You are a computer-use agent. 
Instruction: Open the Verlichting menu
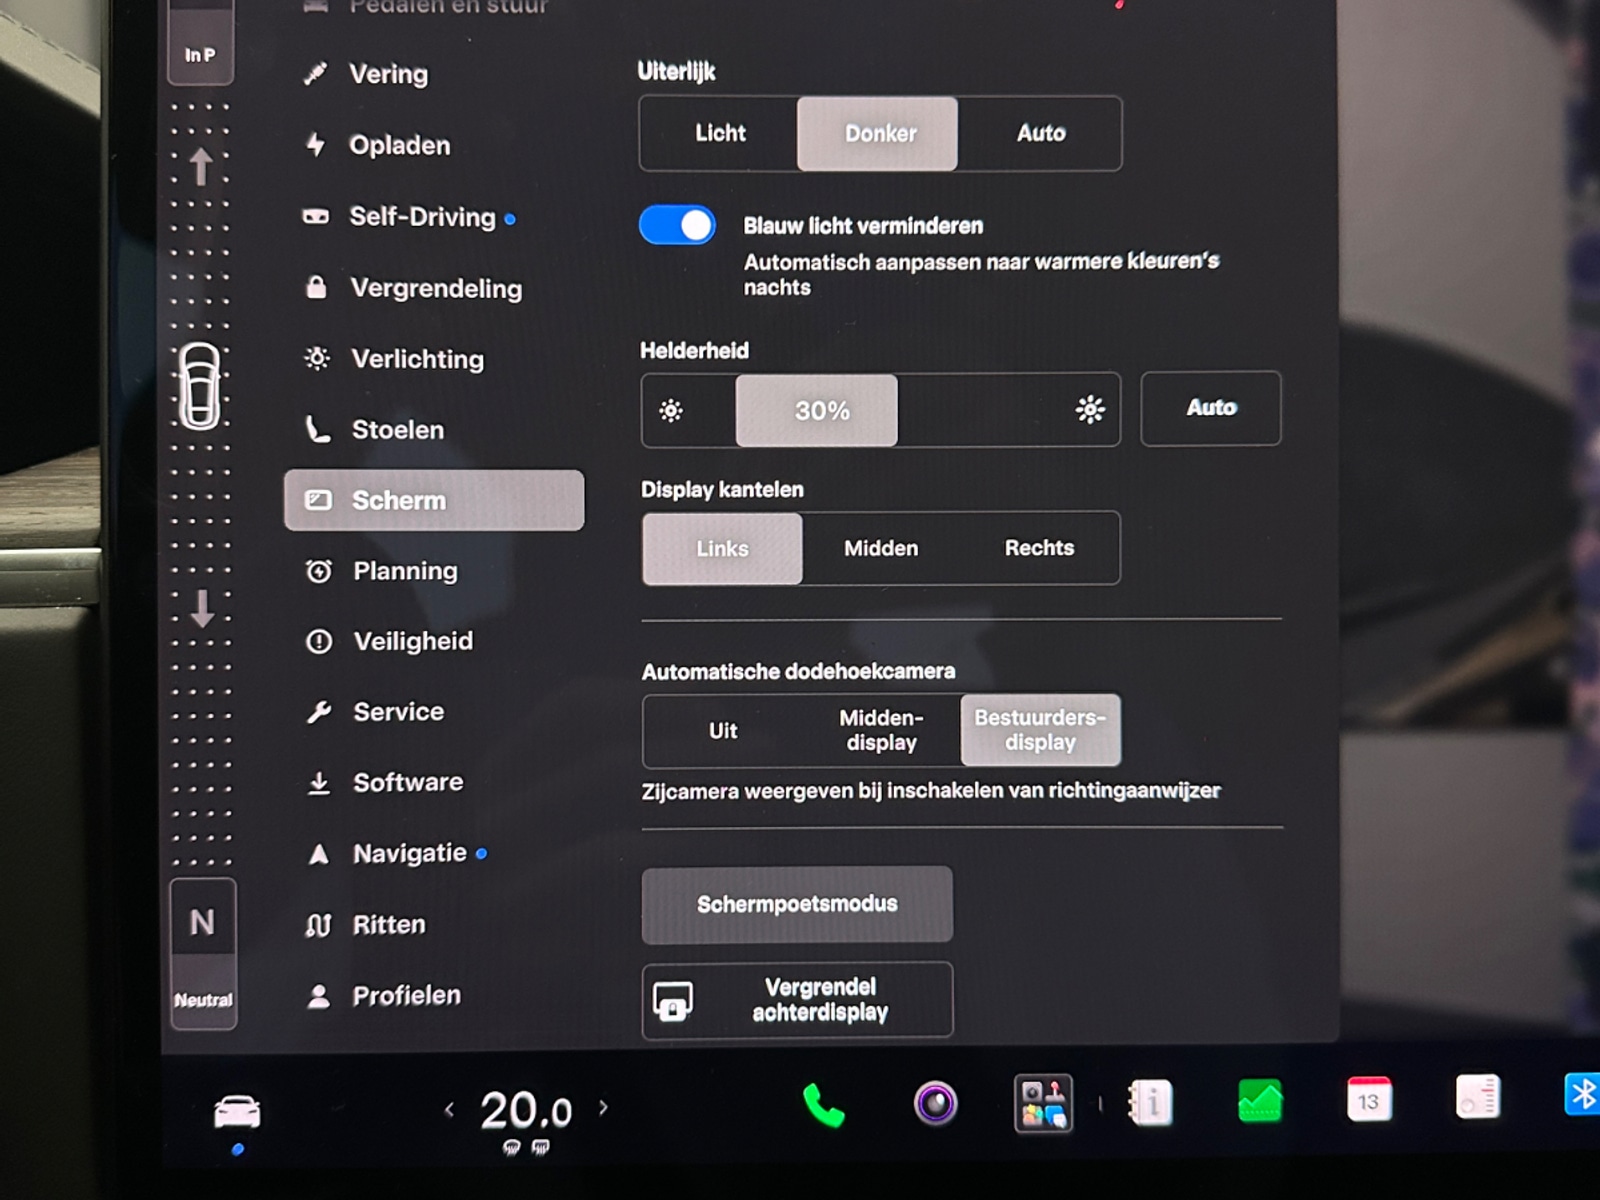[x=395, y=359]
